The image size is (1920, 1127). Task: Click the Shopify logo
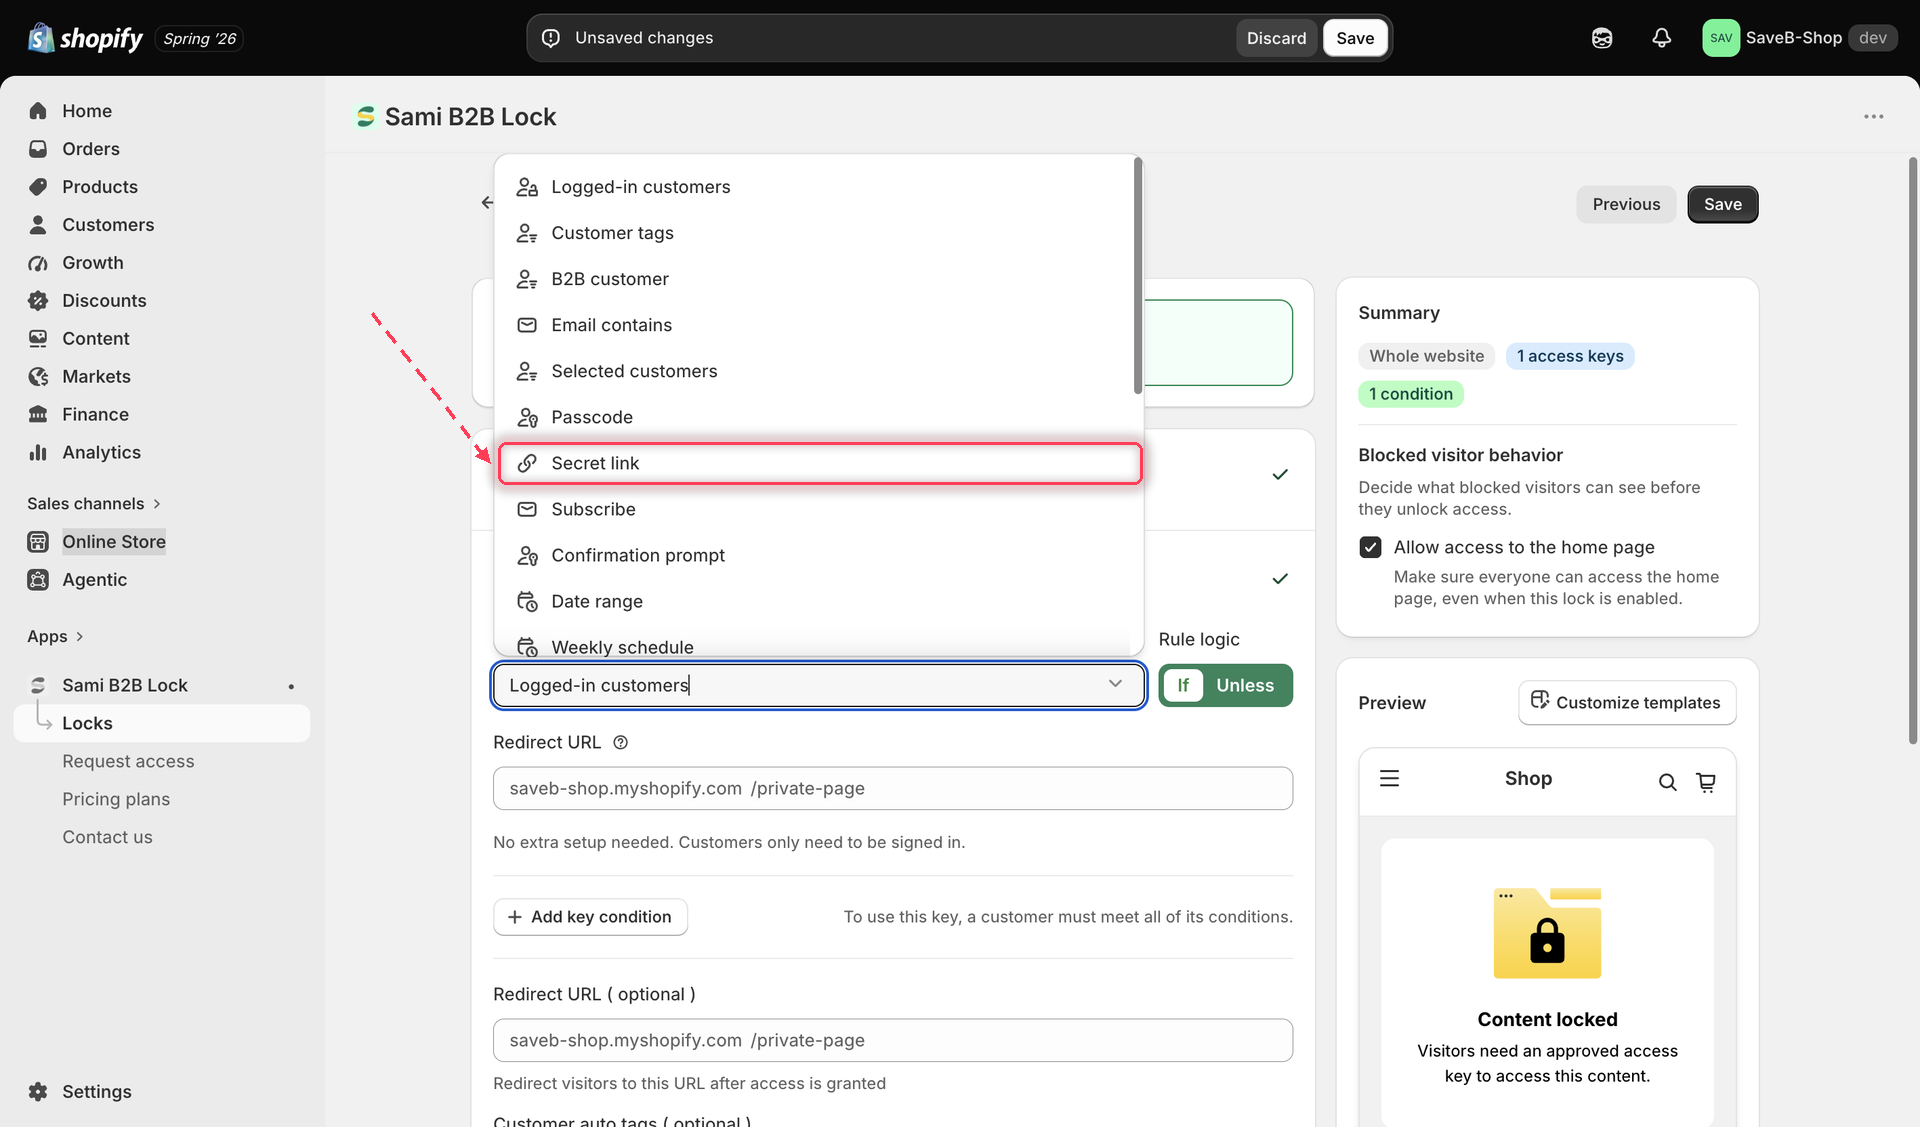pyautogui.click(x=86, y=38)
